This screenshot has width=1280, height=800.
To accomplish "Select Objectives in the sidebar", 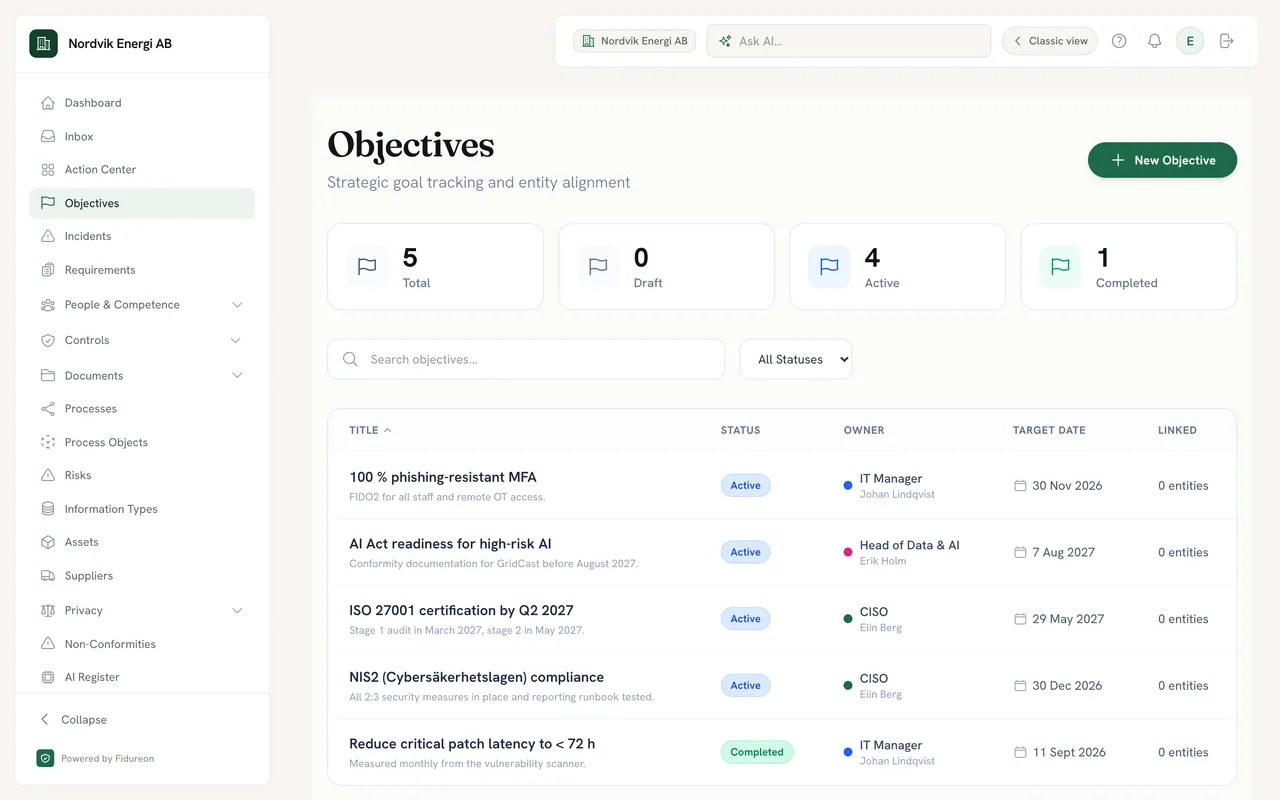I will [142, 203].
